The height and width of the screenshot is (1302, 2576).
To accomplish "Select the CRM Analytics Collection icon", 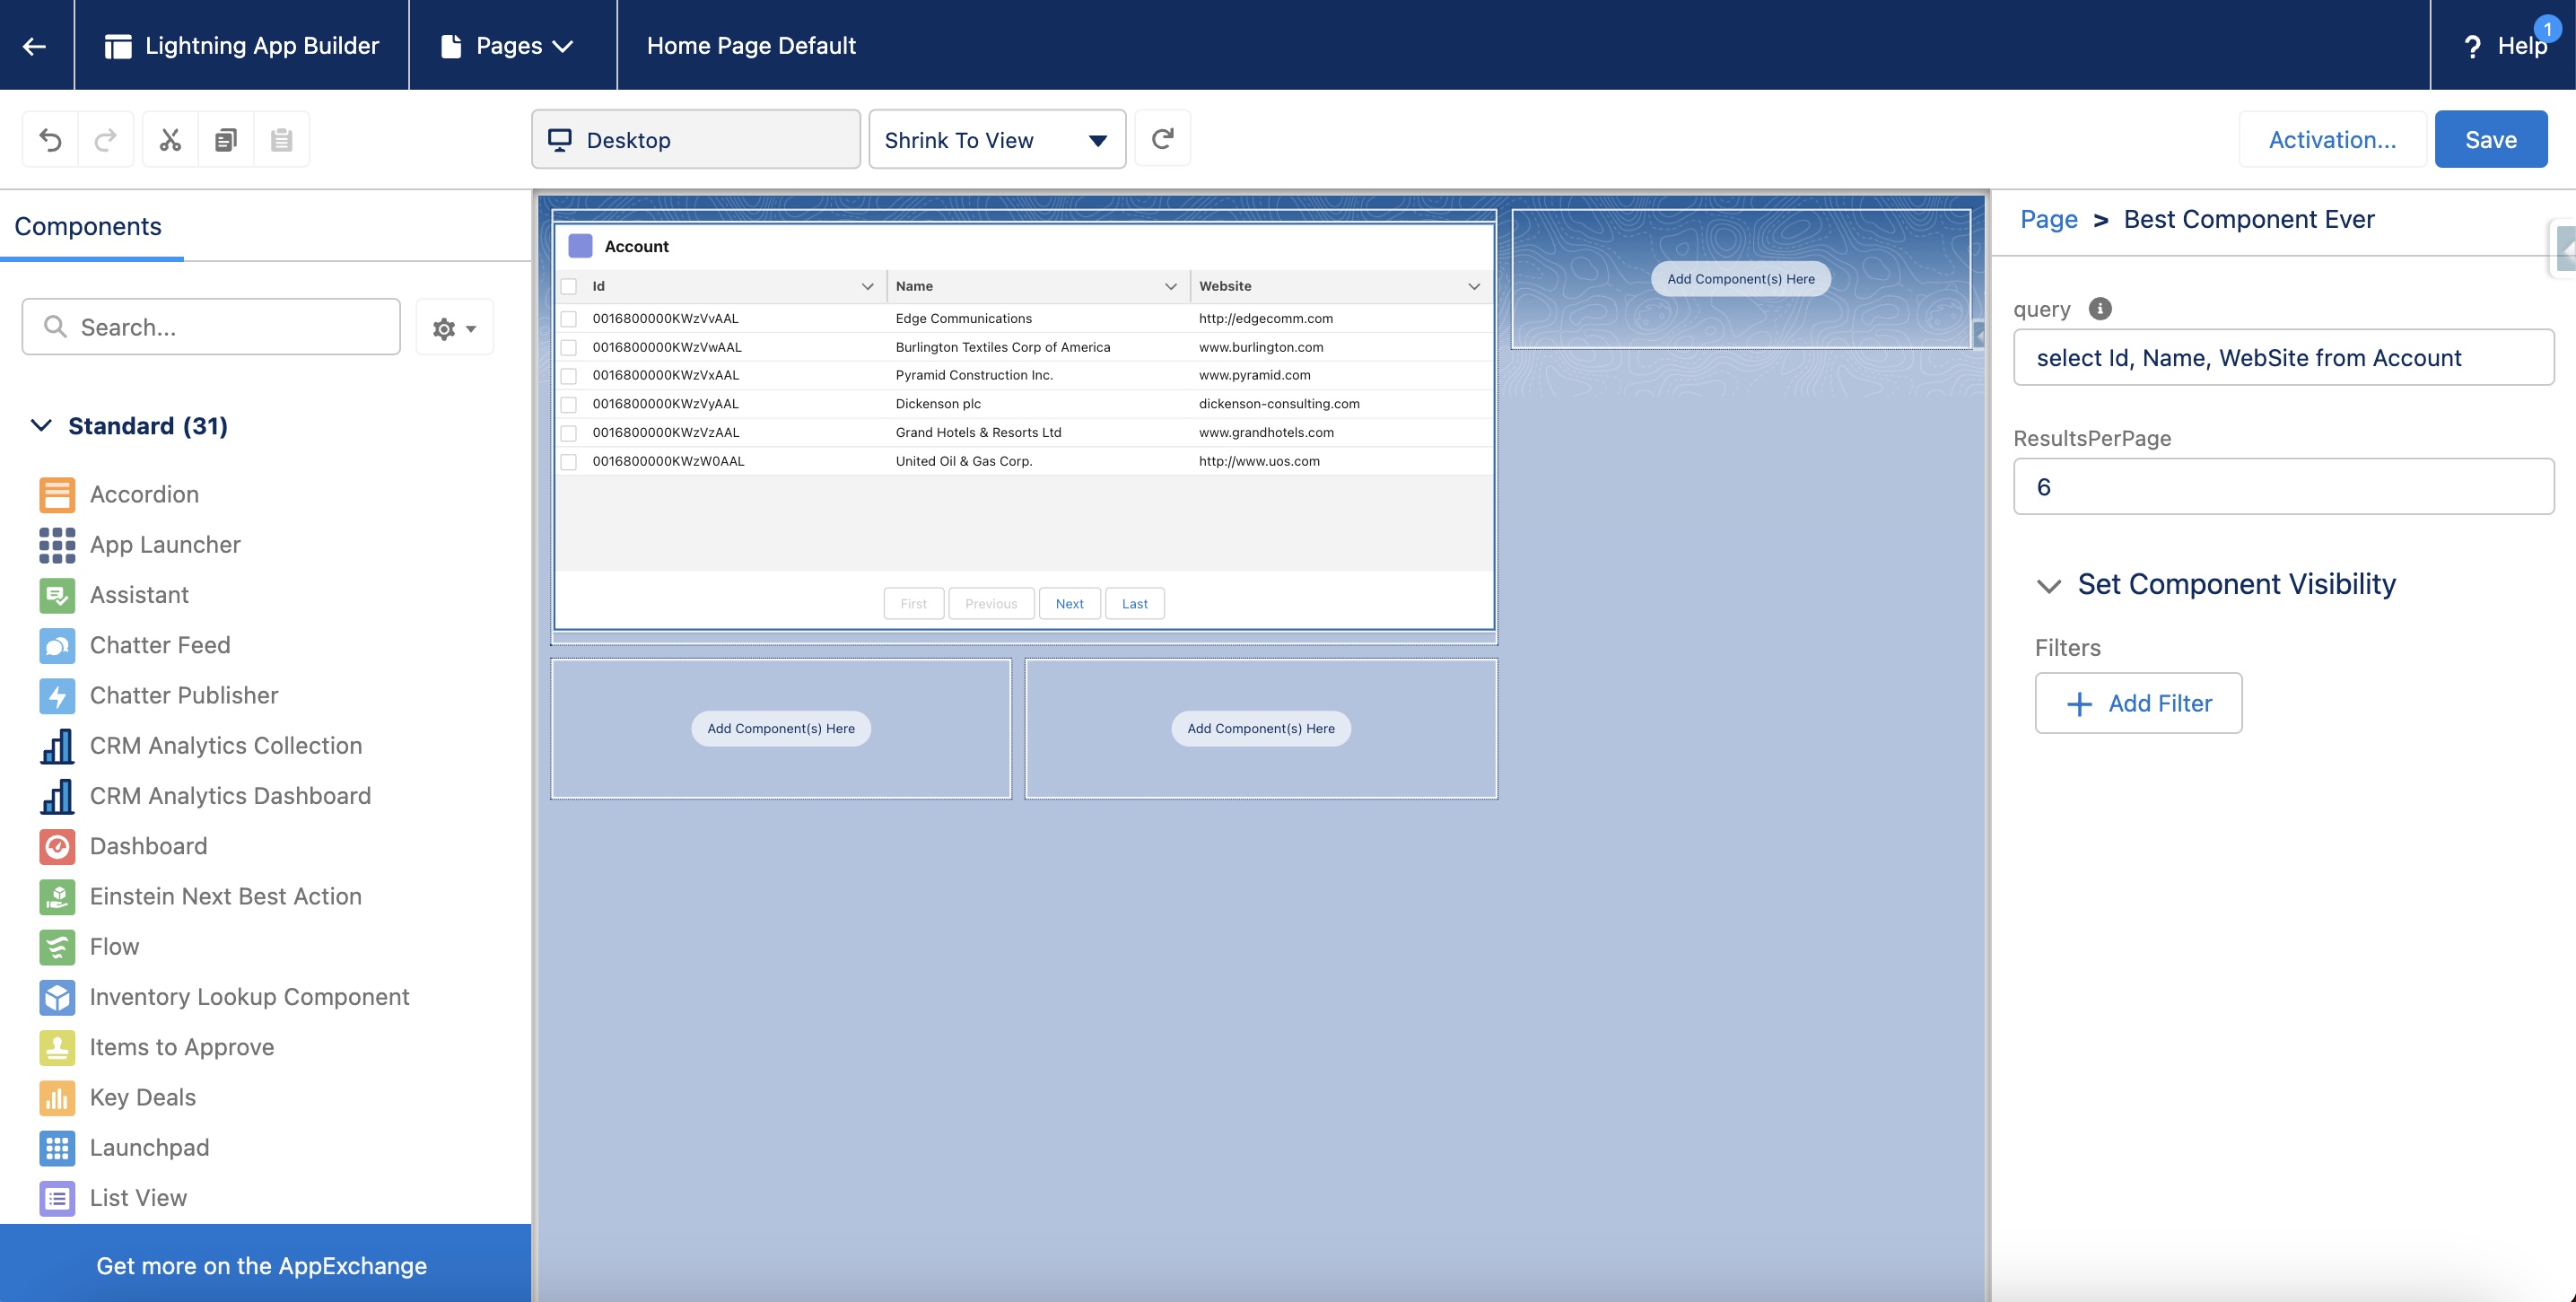I will (57, 745).
